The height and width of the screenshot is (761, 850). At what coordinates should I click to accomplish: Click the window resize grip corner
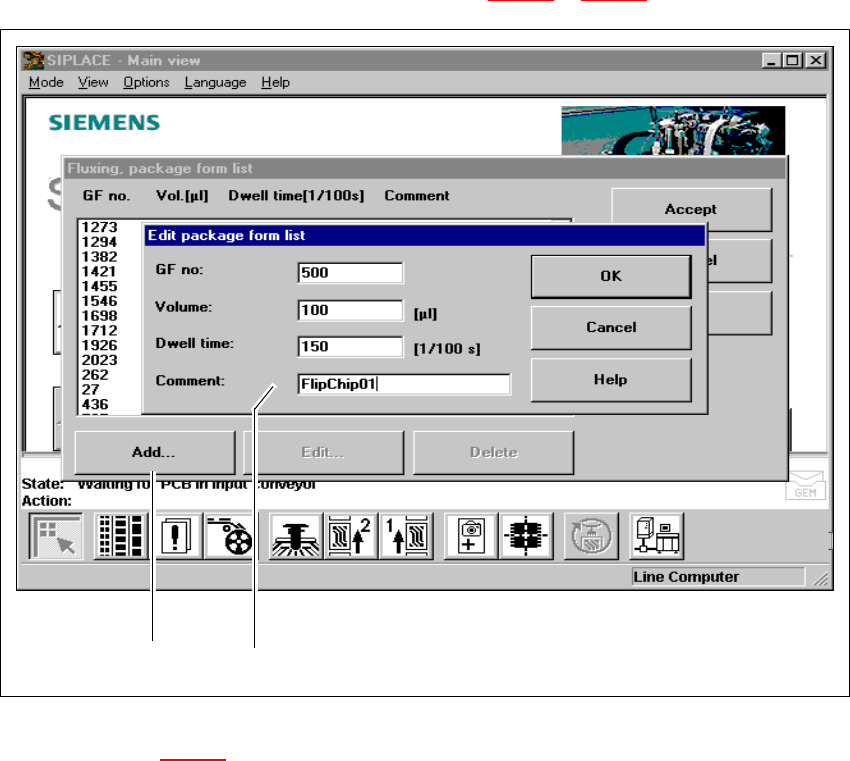pos(820,579)
